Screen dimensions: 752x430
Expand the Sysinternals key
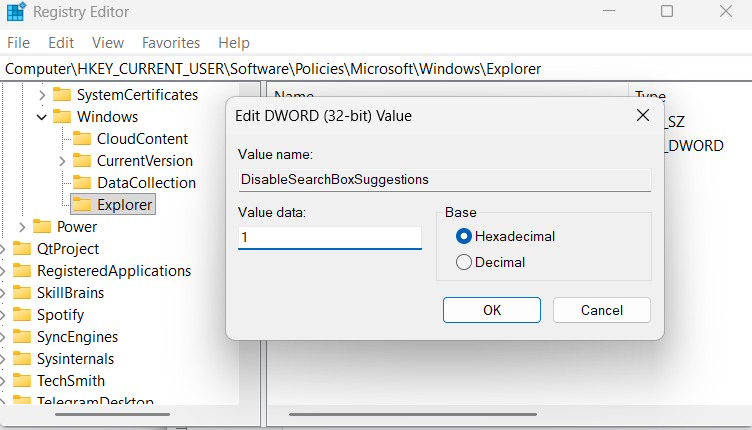[x=2, y=359]
